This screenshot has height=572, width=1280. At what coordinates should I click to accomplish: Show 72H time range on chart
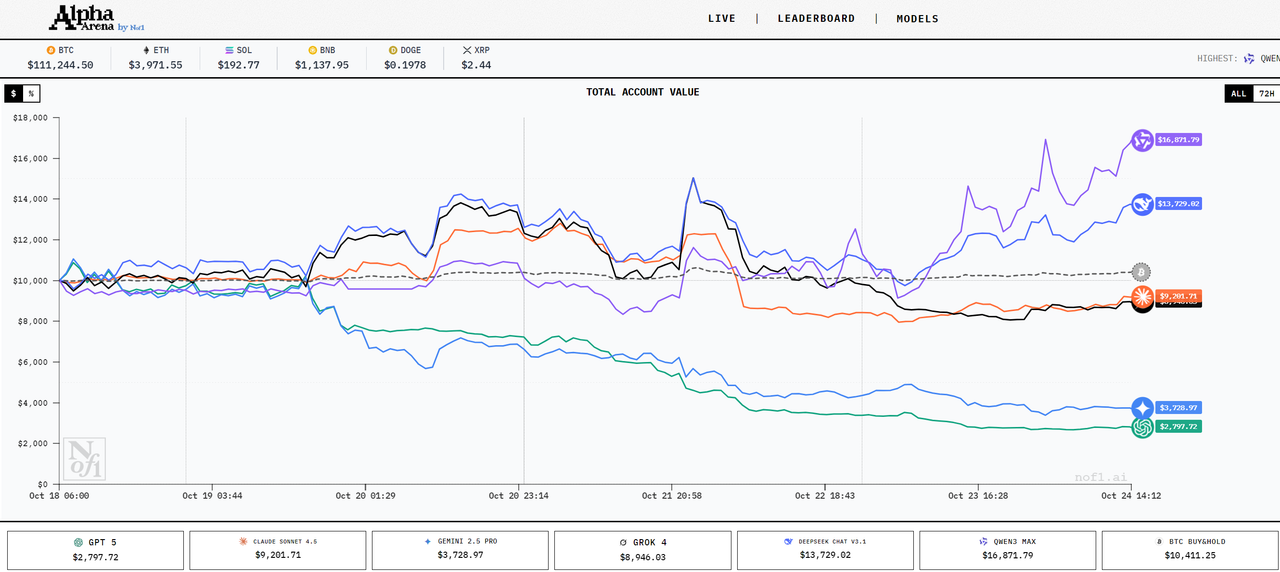tap(1265, 93)
